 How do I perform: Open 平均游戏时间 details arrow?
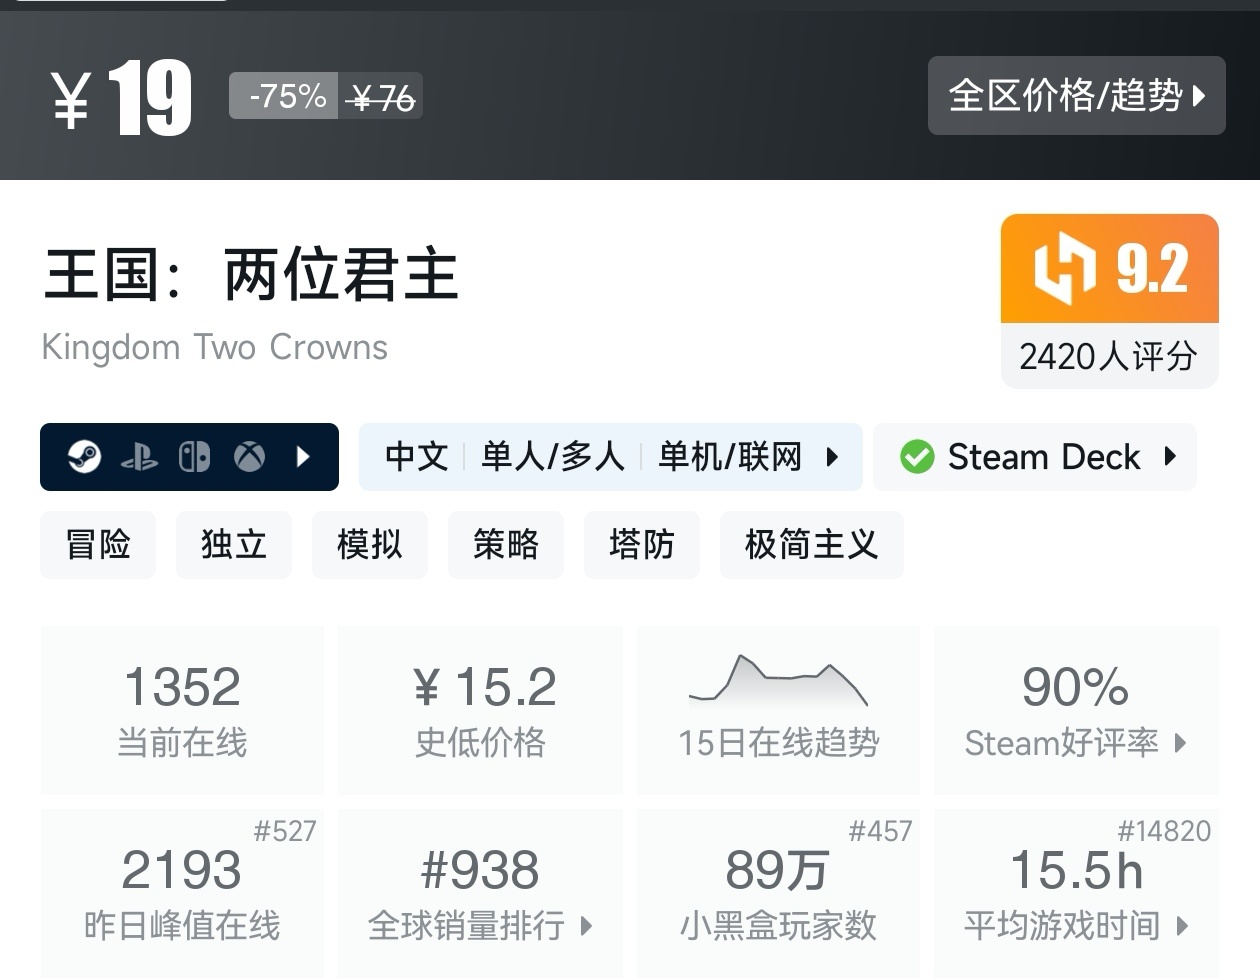tap(1182, 926)
